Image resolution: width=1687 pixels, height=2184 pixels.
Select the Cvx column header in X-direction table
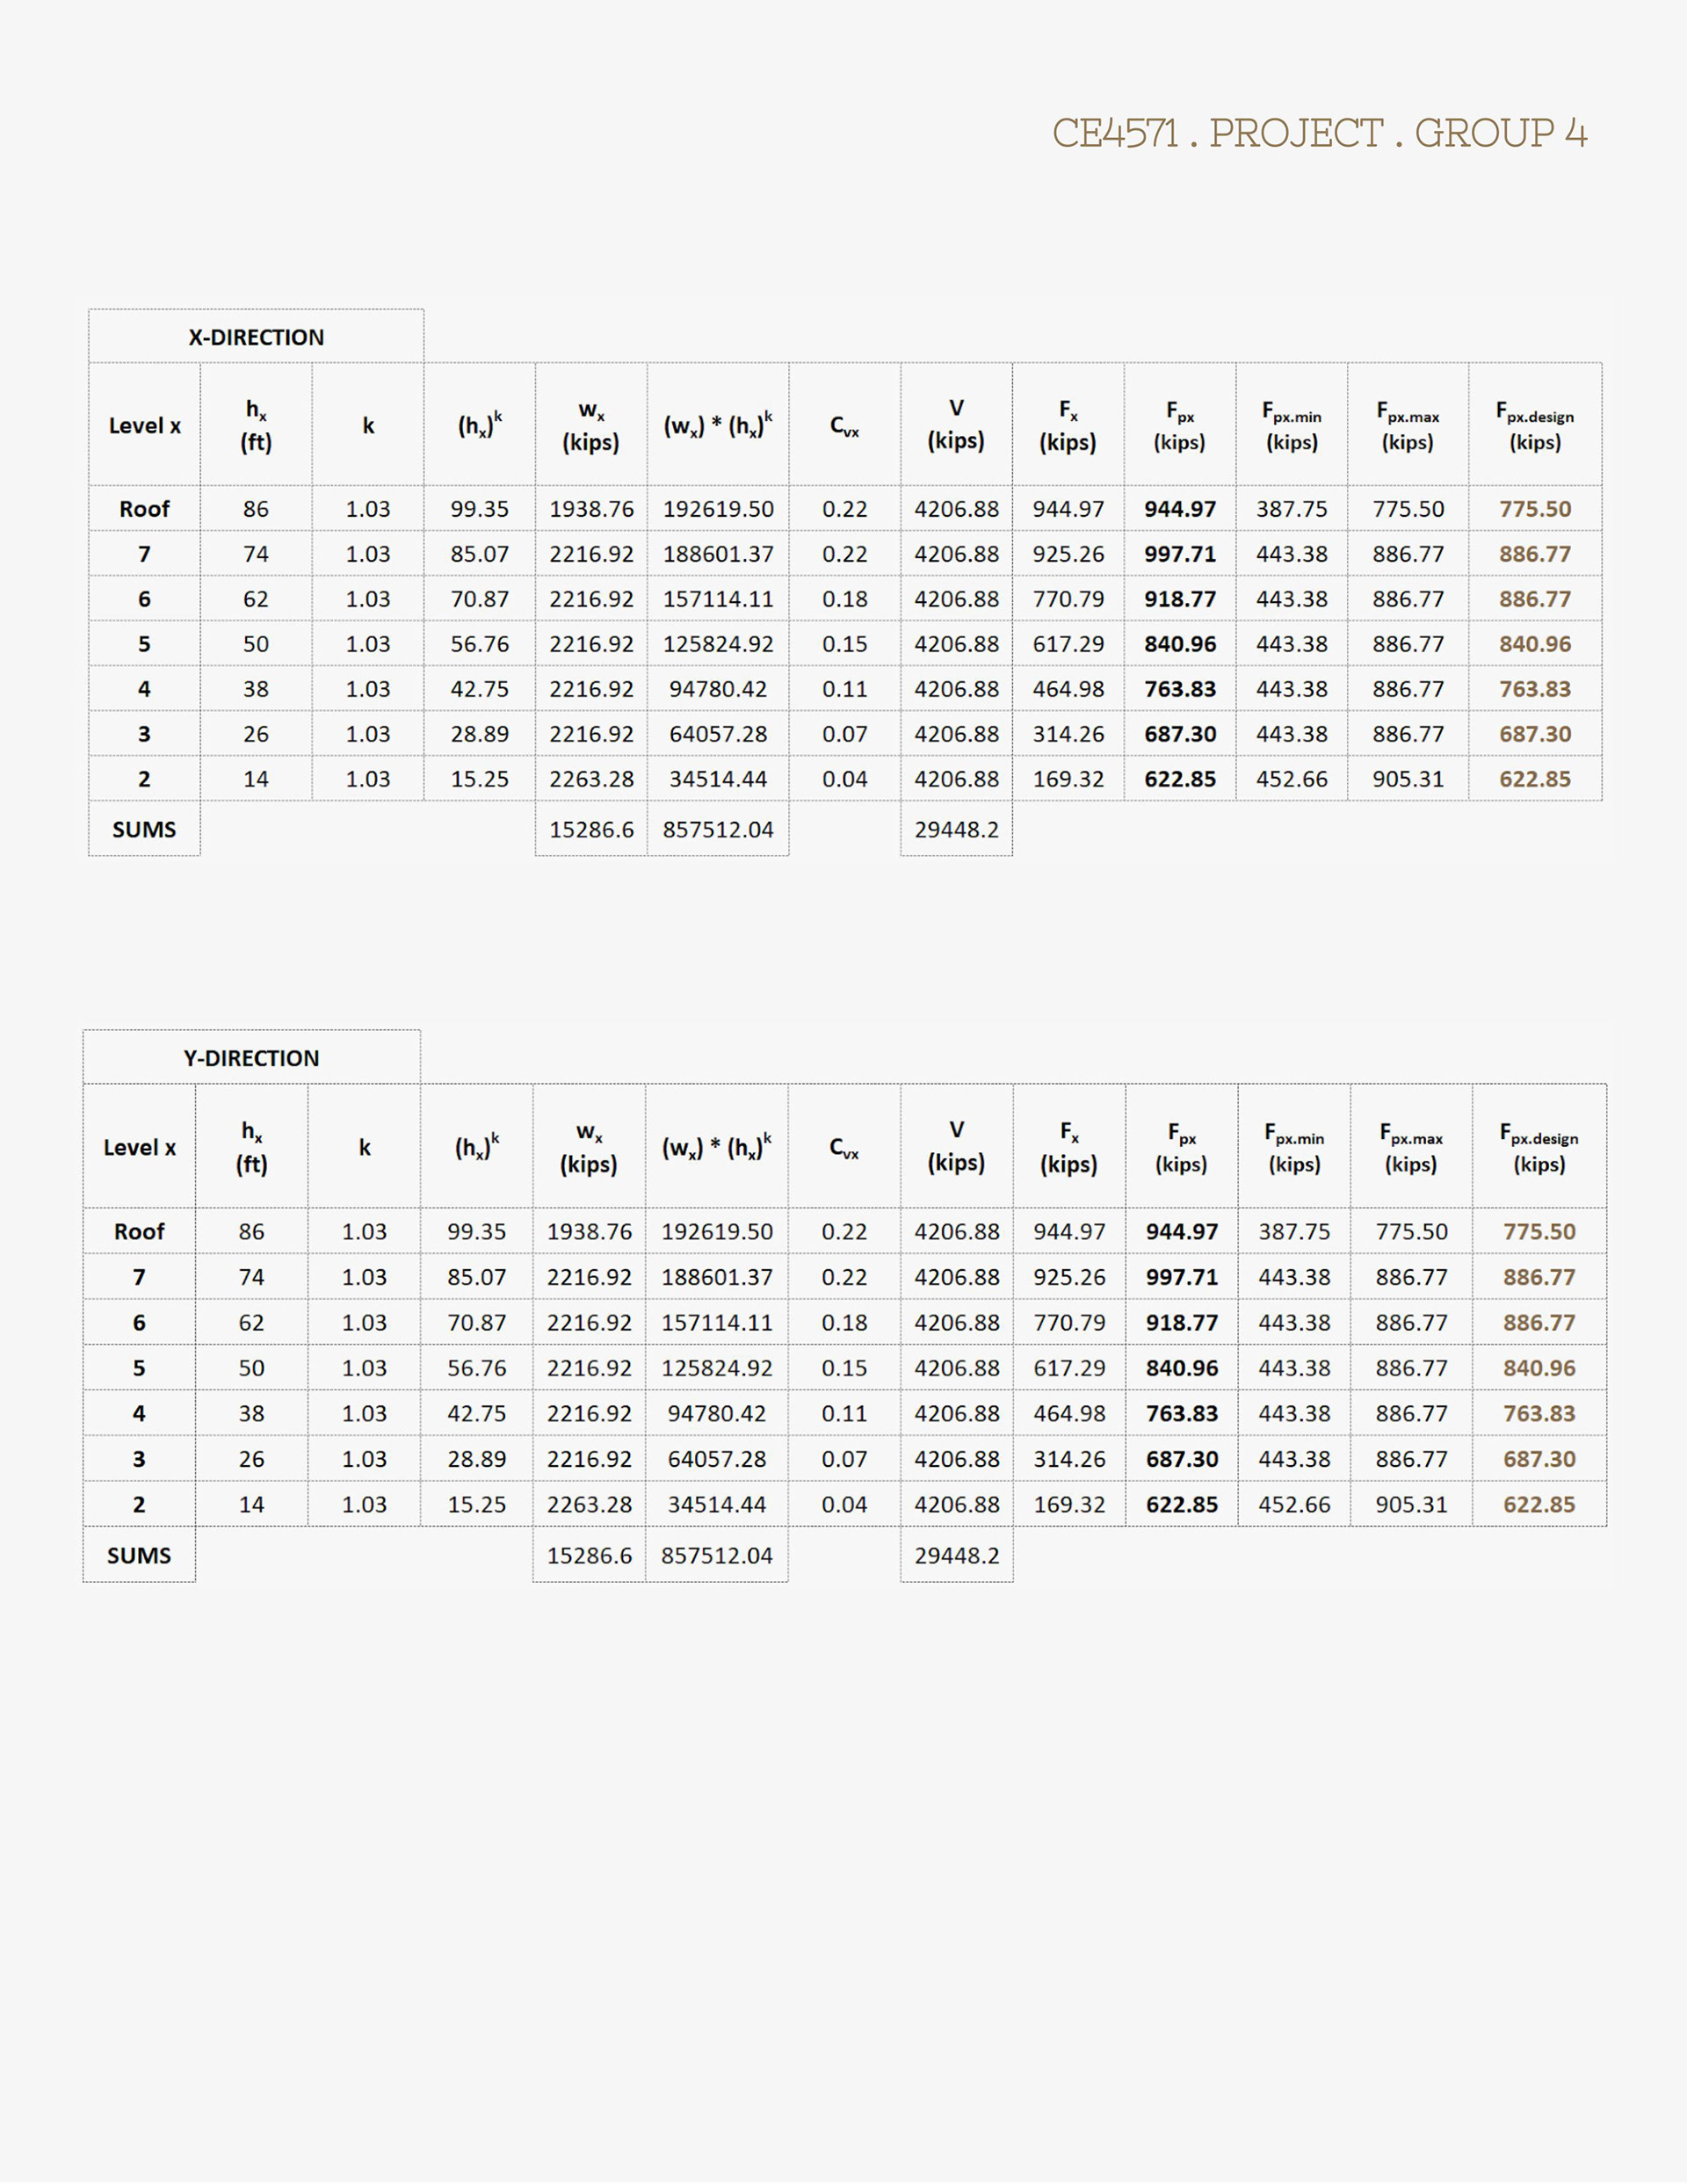click(844, 425)
